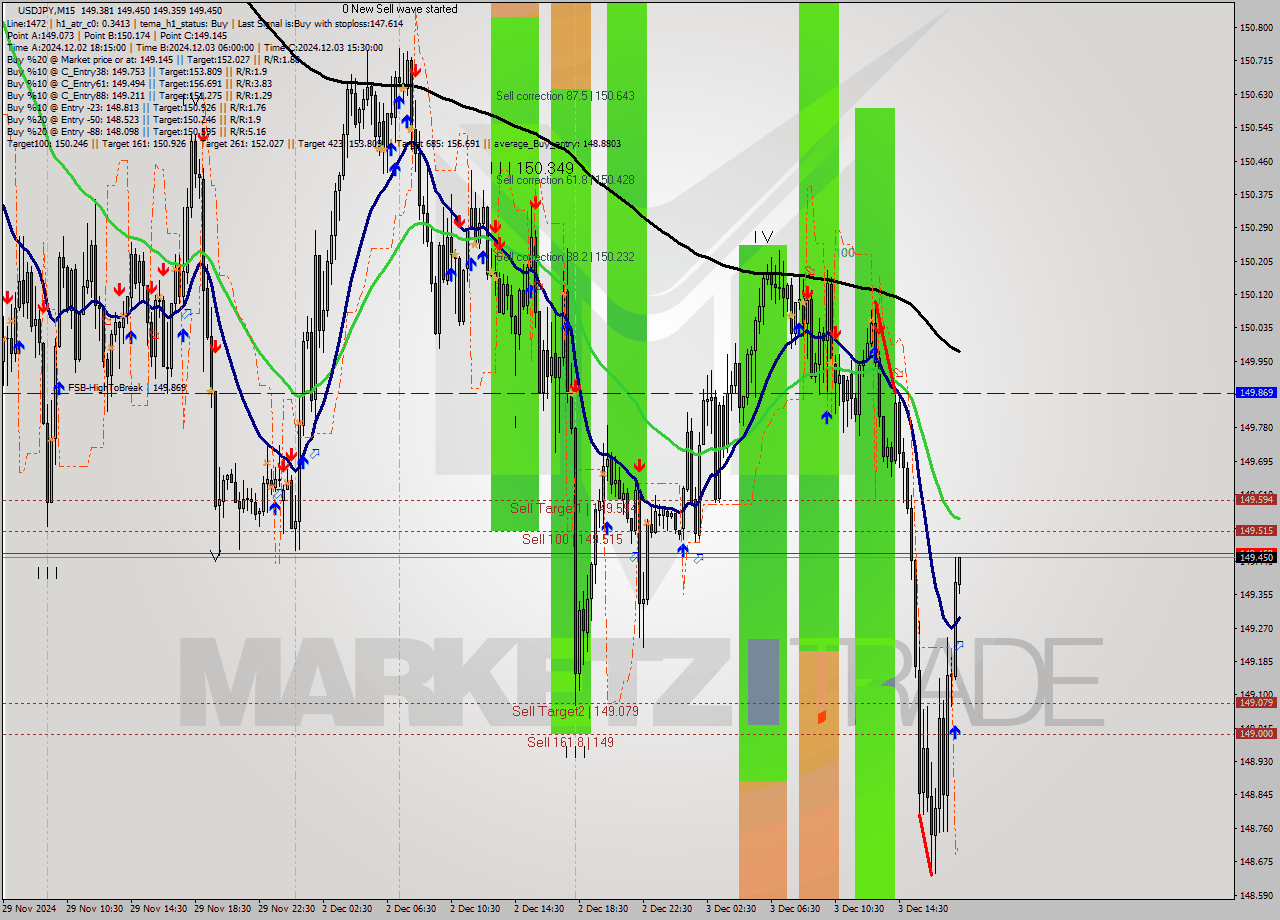Select the 150.460 price axis label
1280x920 pixels.
(1256, 161)
